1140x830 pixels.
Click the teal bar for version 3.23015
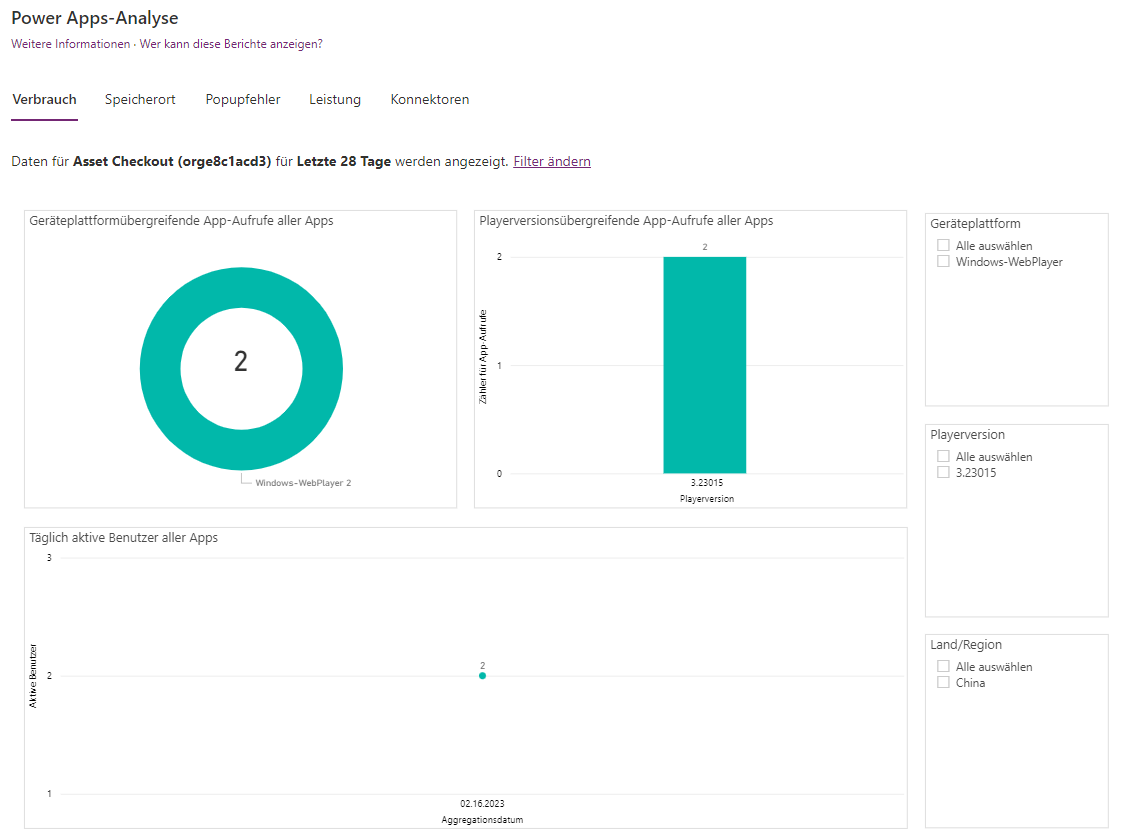coord(704,365)
